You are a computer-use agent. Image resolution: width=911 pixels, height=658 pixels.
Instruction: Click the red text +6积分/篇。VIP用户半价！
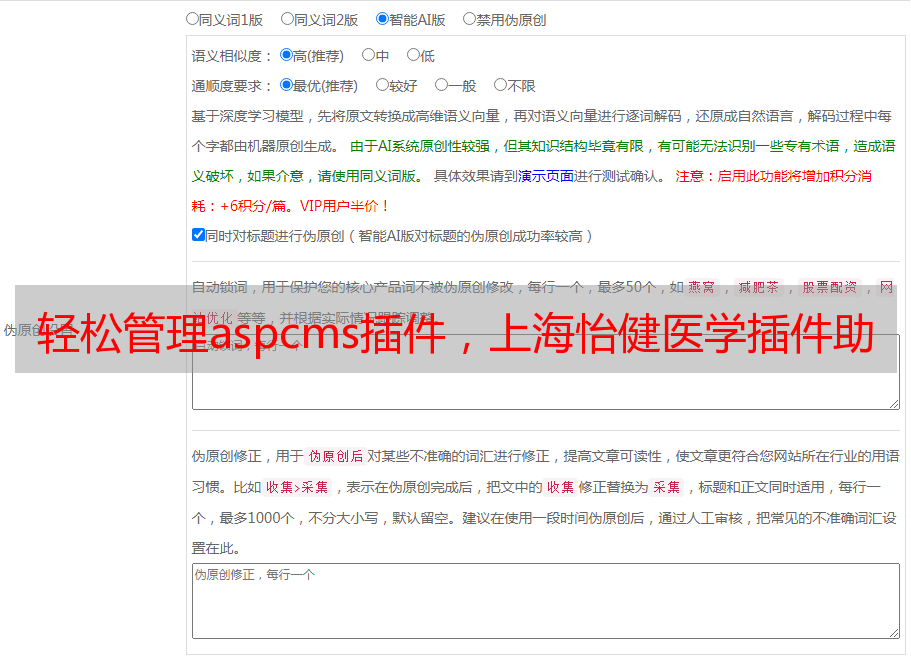point(304,206)
